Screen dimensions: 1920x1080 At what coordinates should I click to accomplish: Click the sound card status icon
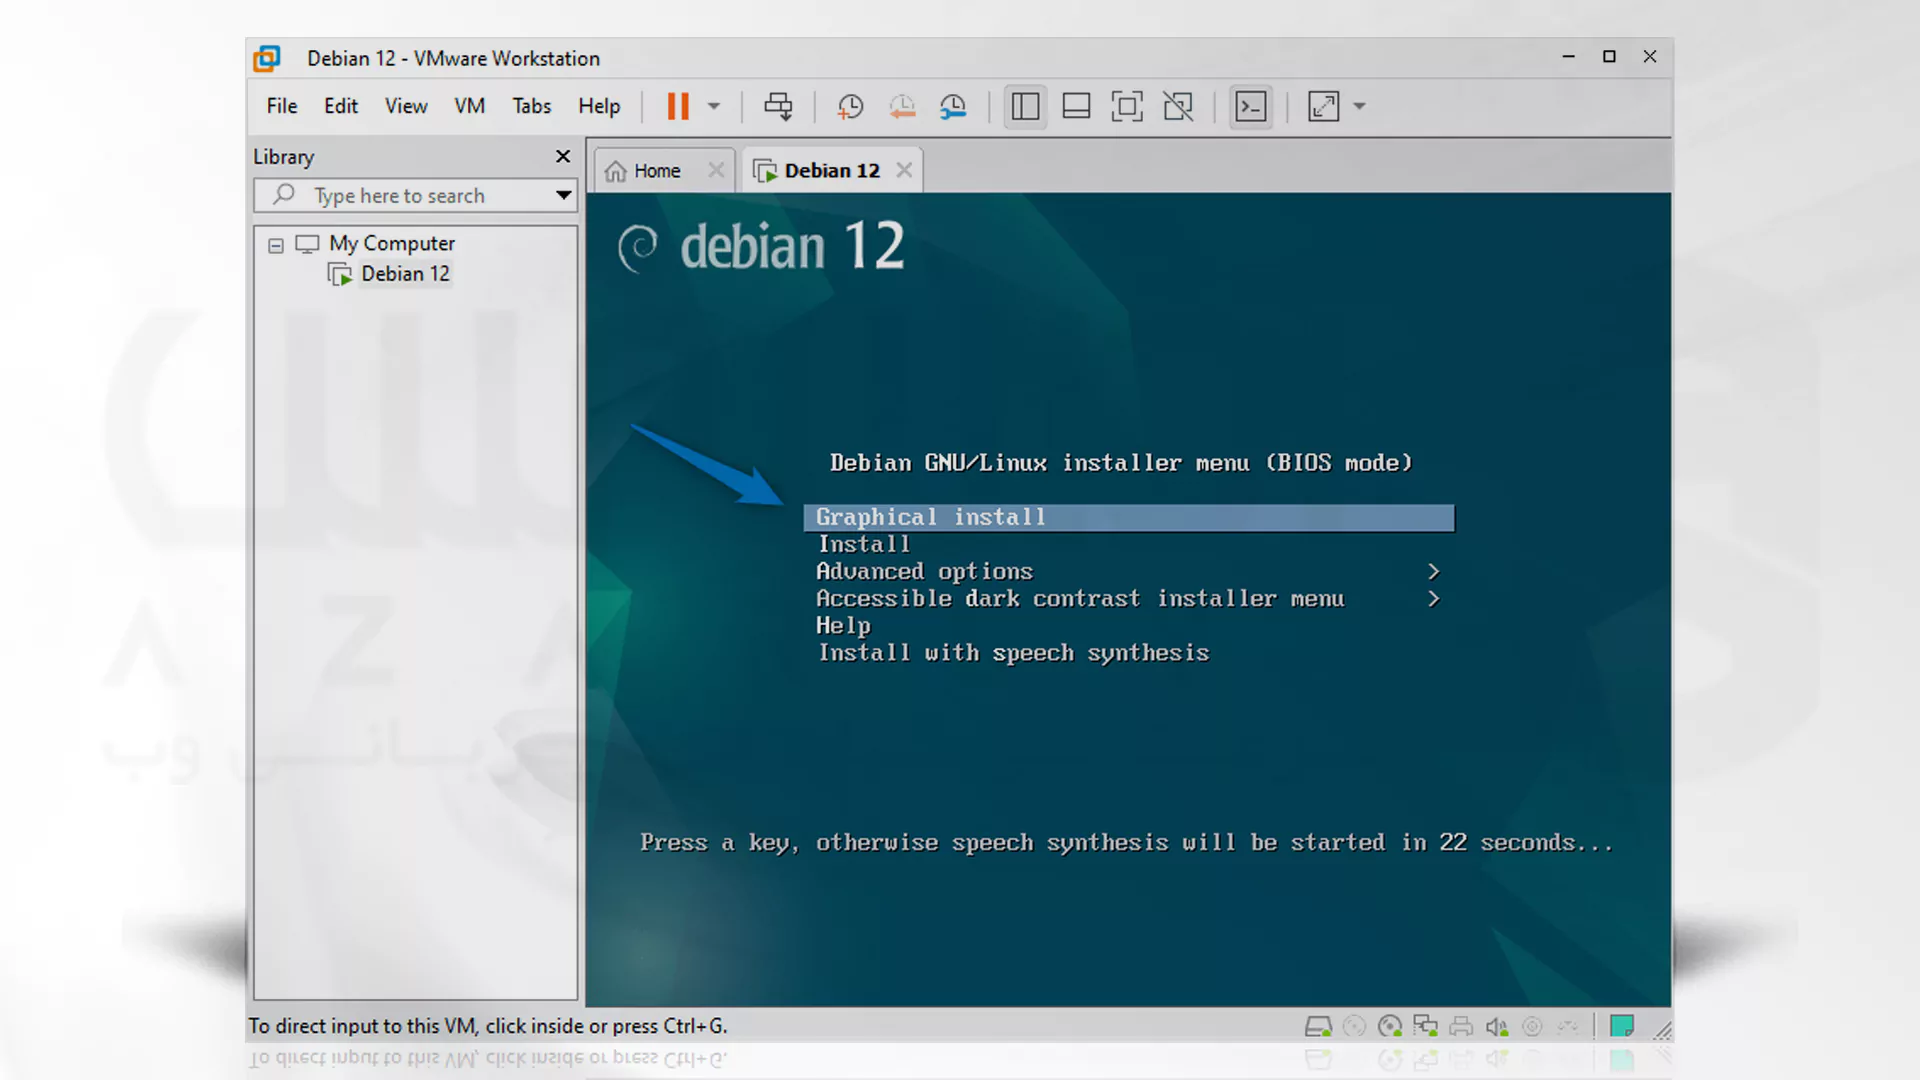[x=1497, y=1026]
